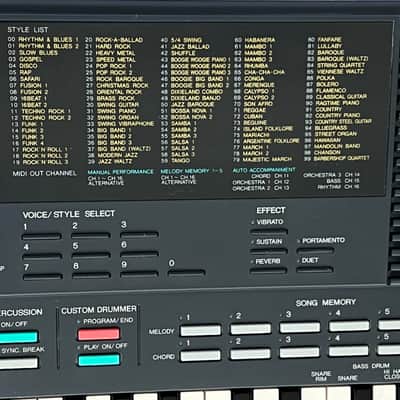The height and width of the screenshot is (400, 400).
Task: Push Voice/Style Select button 4
Action: pyautogui.click(x=42, y=257)
